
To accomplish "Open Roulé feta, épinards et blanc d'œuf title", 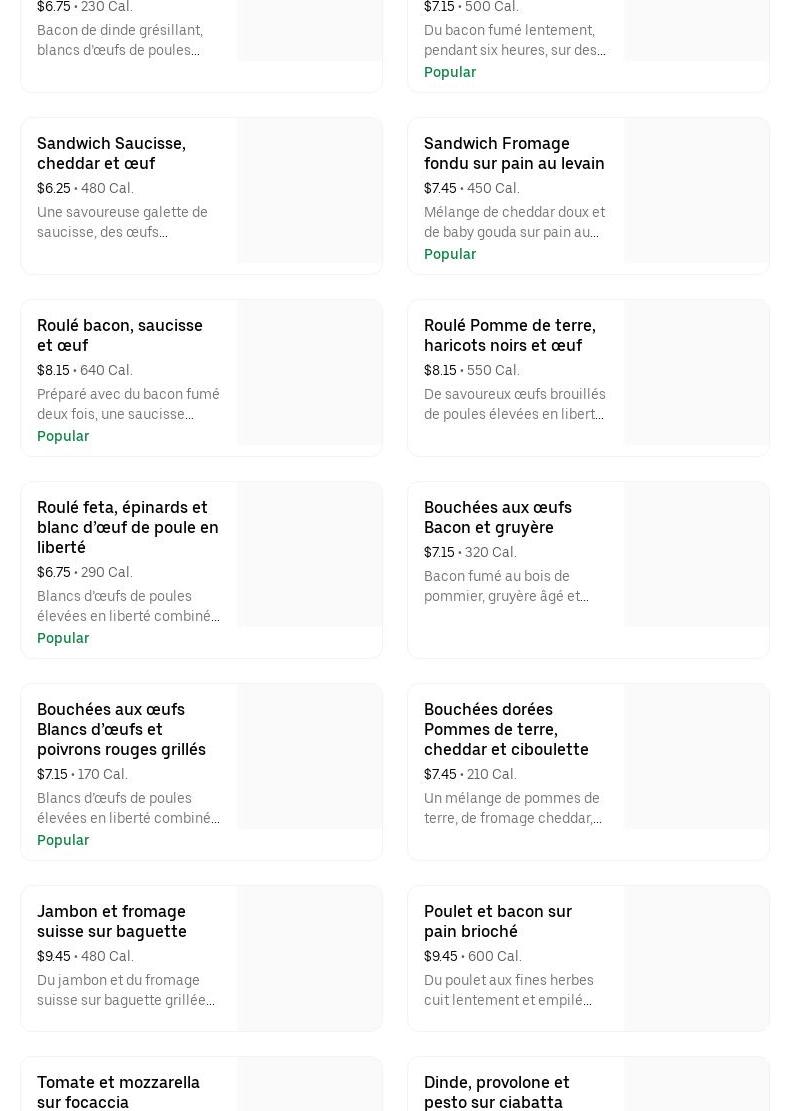I will point(127,527).
